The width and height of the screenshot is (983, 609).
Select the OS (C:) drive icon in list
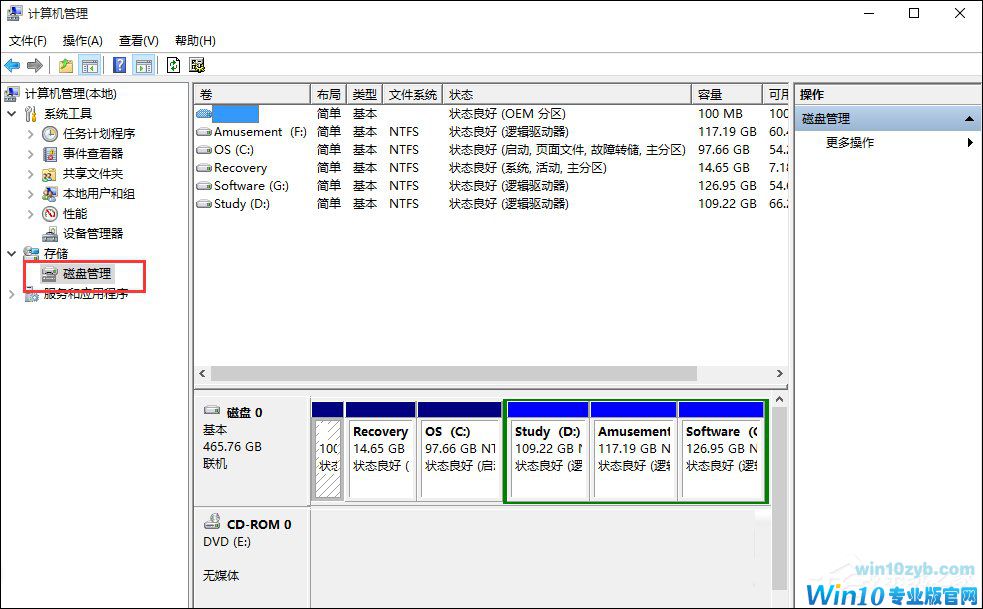(x=205, y=149)
